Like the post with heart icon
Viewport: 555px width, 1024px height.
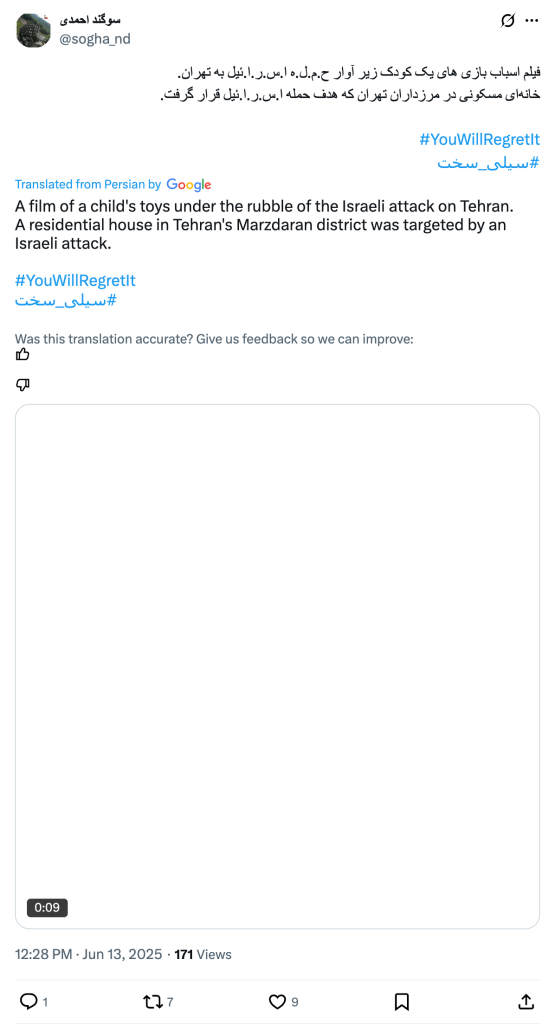pyautogui.click(x=278, y=1001)
